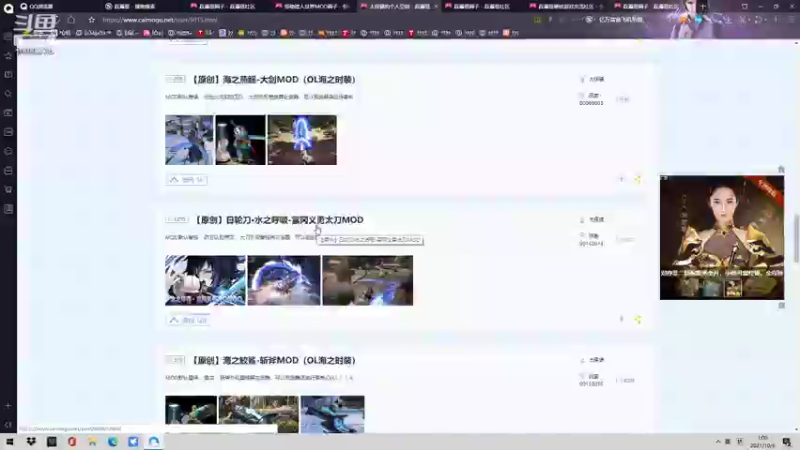Click the category badge before 日轮刀 title
Viewport: 800px width, 450px height.
[x=177, y=220]
